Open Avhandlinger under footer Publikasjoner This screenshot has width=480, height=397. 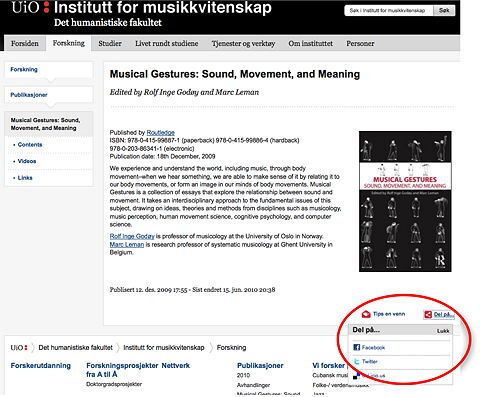tap(253, 385)
